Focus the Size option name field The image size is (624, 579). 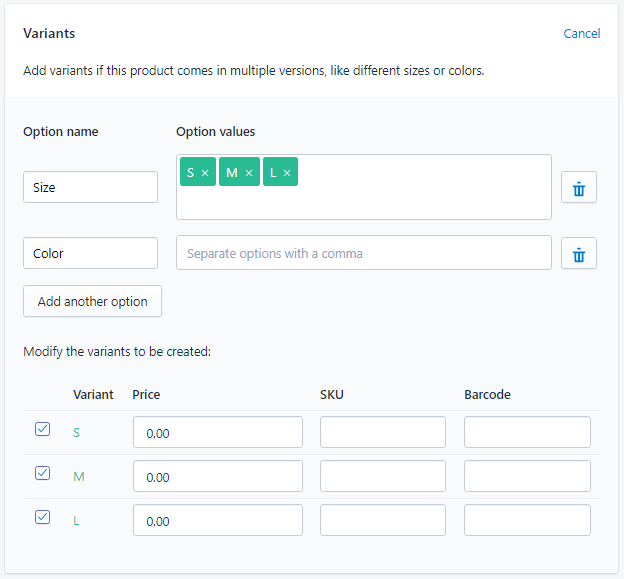pos(90,187)
